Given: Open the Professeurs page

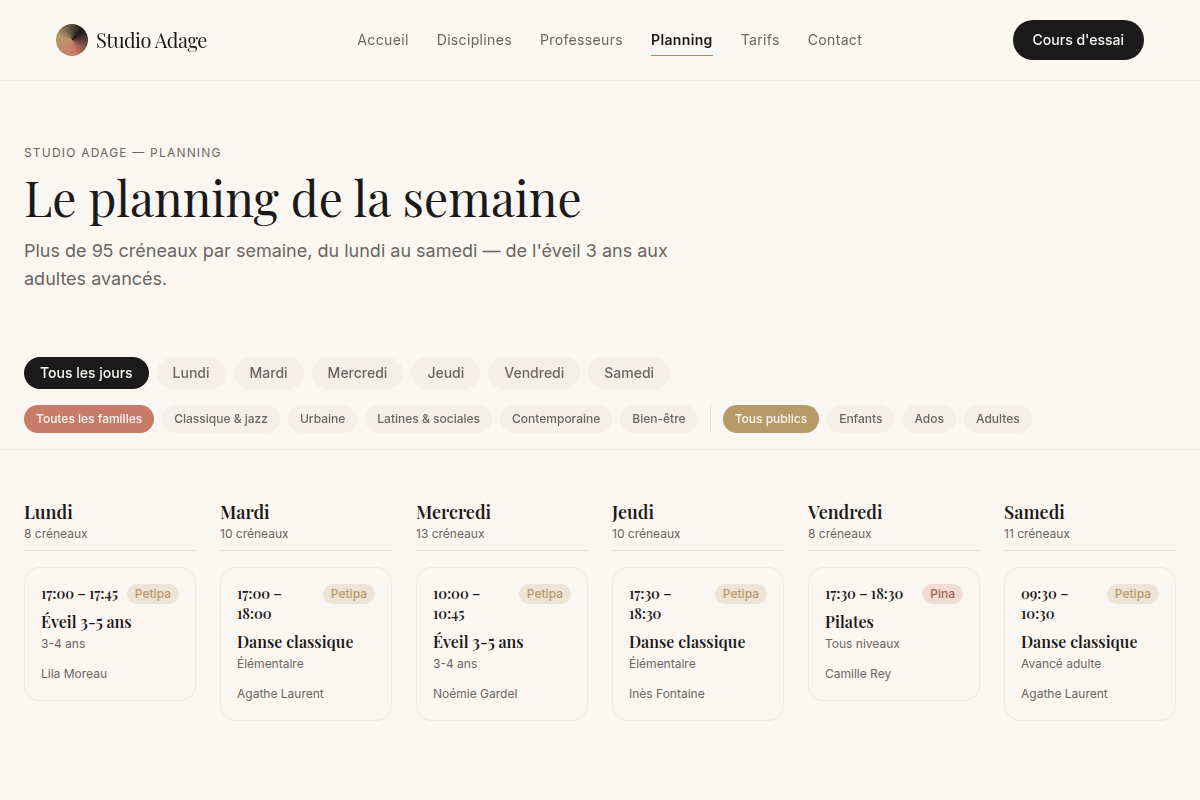Looking at the screenshot, I should tap(581, 40).
